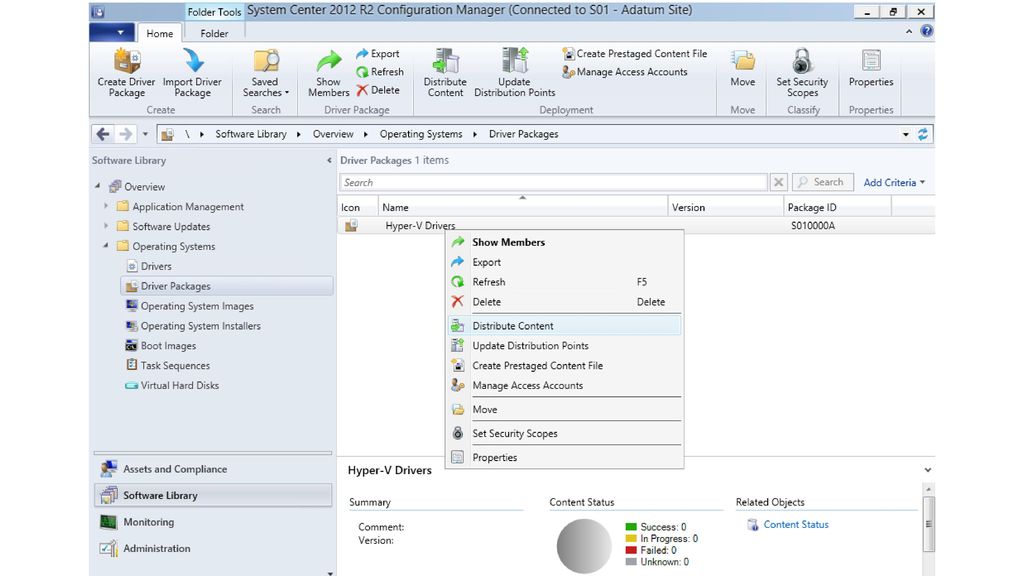Screen dimensions: 1024x576
Task: Click the forward navigation arrow
Action: 125,134
